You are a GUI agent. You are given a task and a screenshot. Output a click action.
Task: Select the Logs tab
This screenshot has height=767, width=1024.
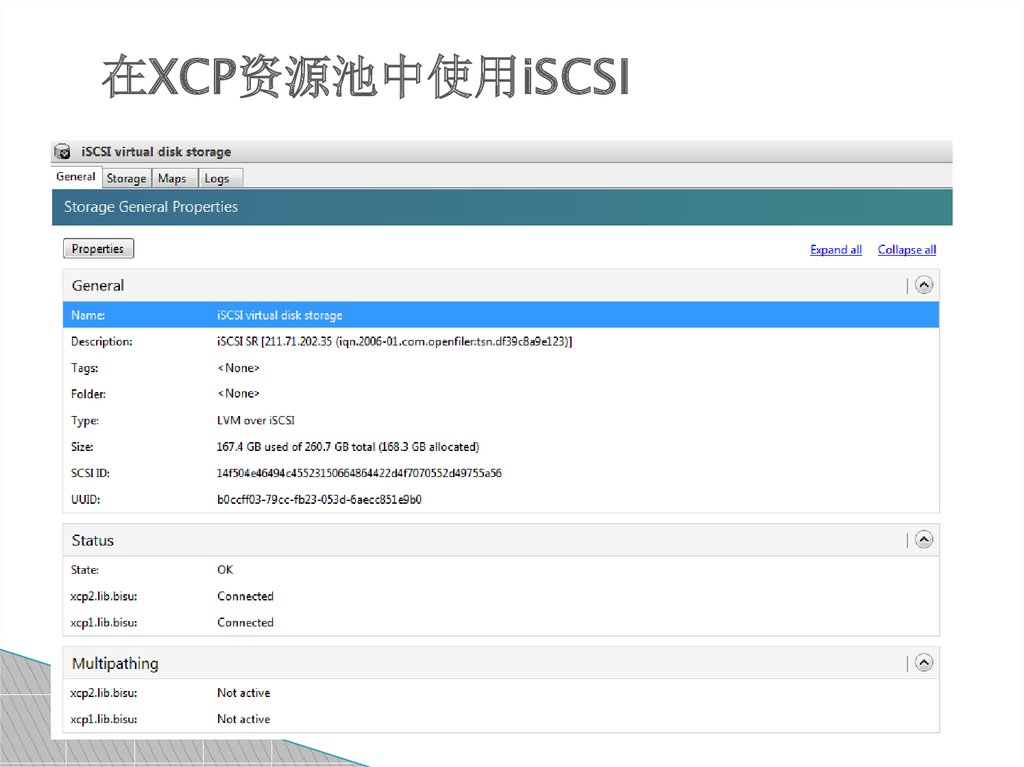217,178
